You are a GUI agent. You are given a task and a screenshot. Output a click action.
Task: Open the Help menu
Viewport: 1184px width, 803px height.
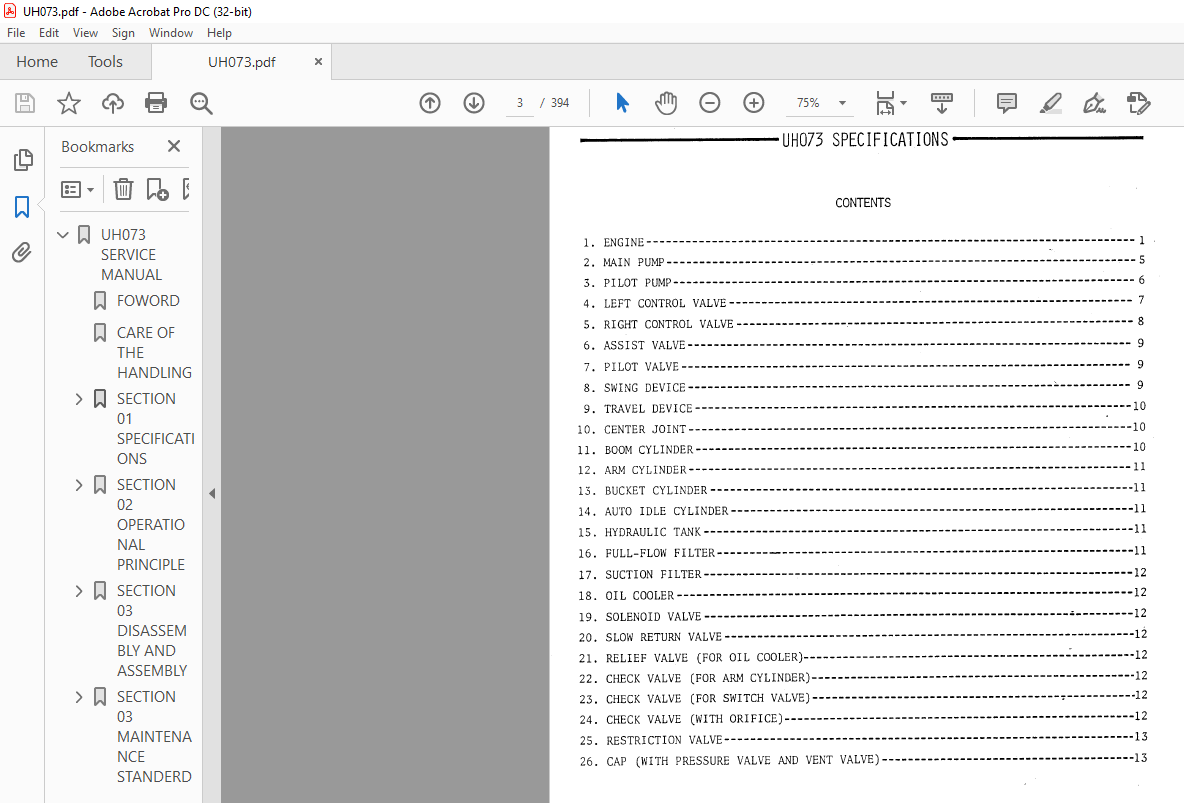(x=219, y=32)
